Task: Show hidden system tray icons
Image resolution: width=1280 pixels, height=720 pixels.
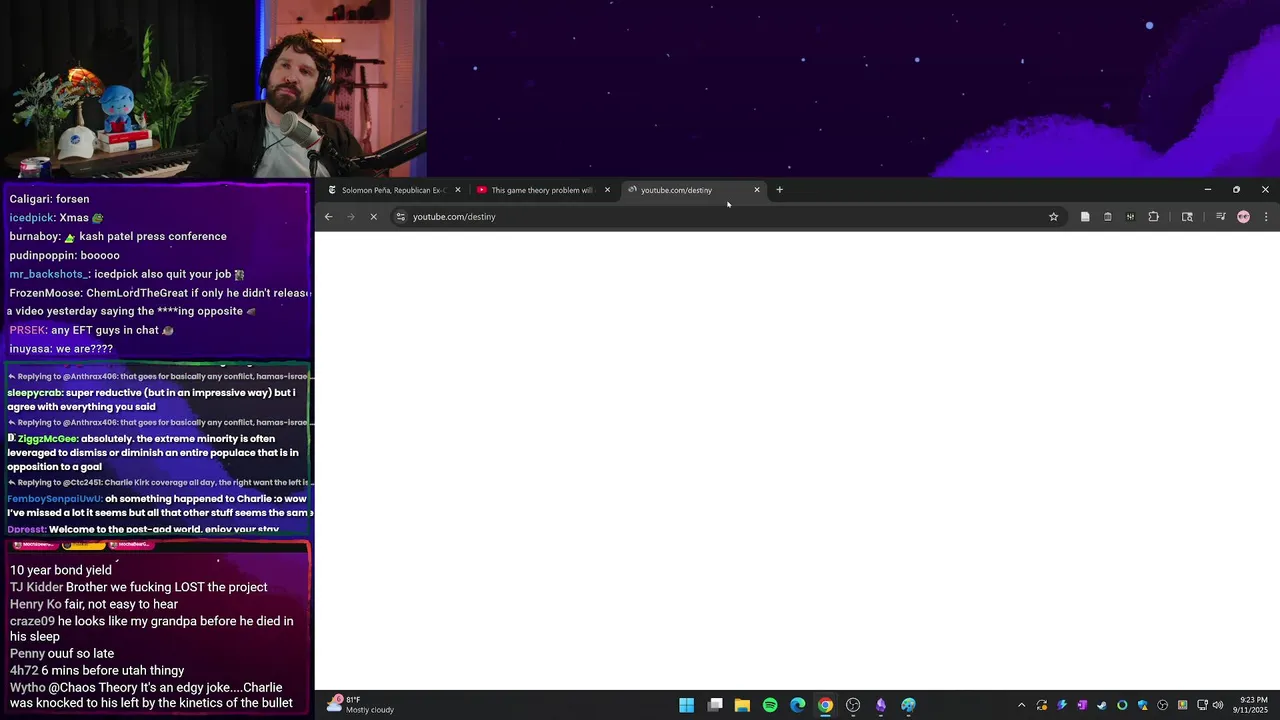Action: point(1021,705)
